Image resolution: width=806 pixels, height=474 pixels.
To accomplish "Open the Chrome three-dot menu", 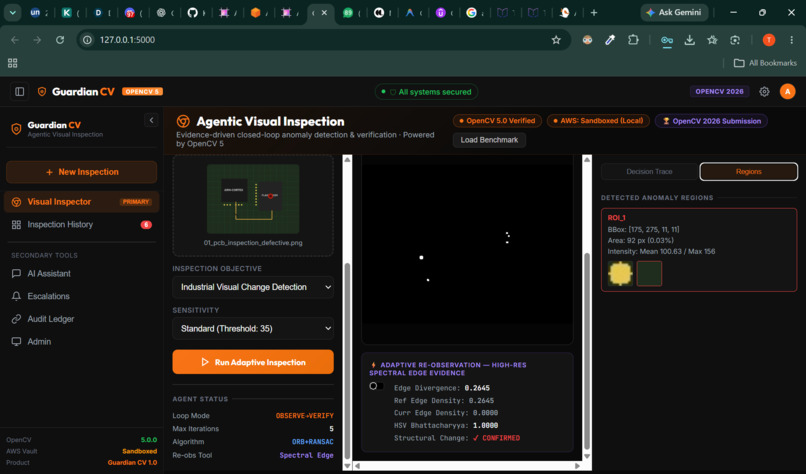I will (791, 40).
